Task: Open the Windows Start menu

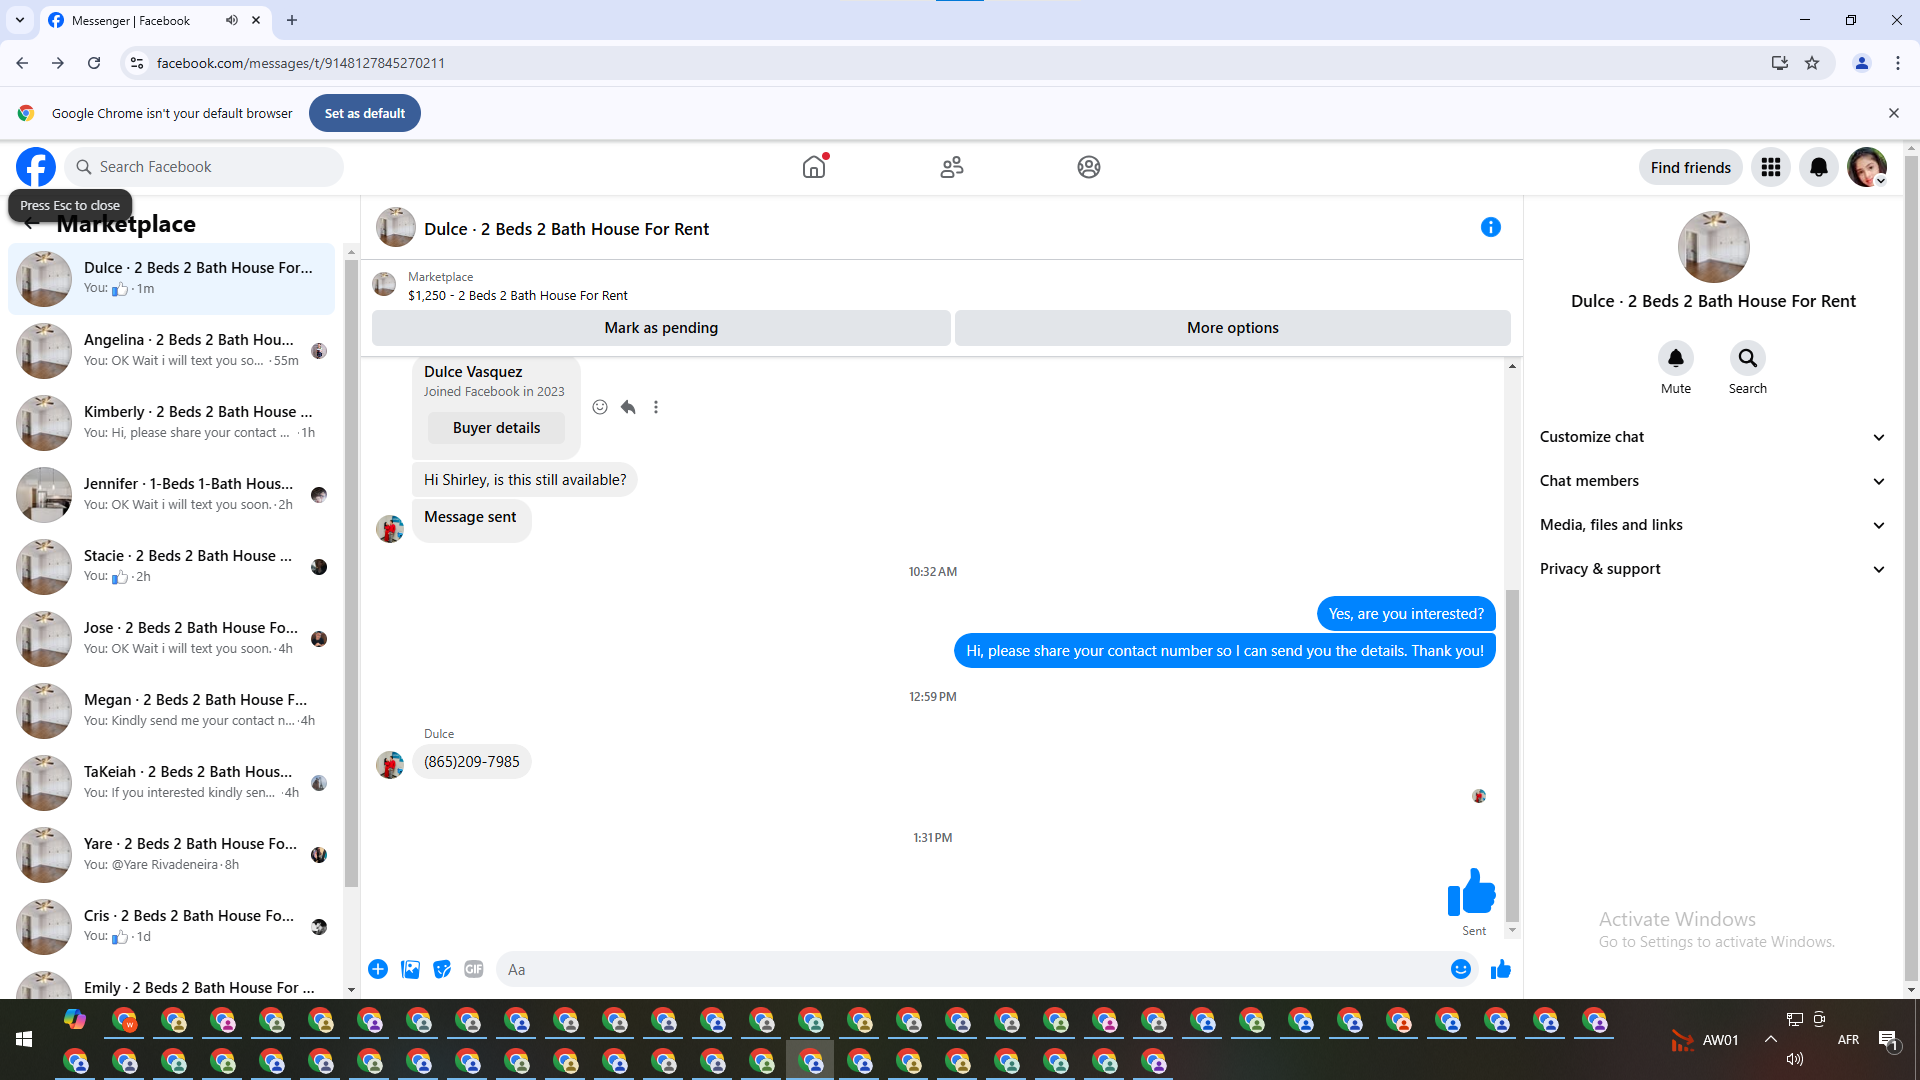Action: (x=24, y=1040)
